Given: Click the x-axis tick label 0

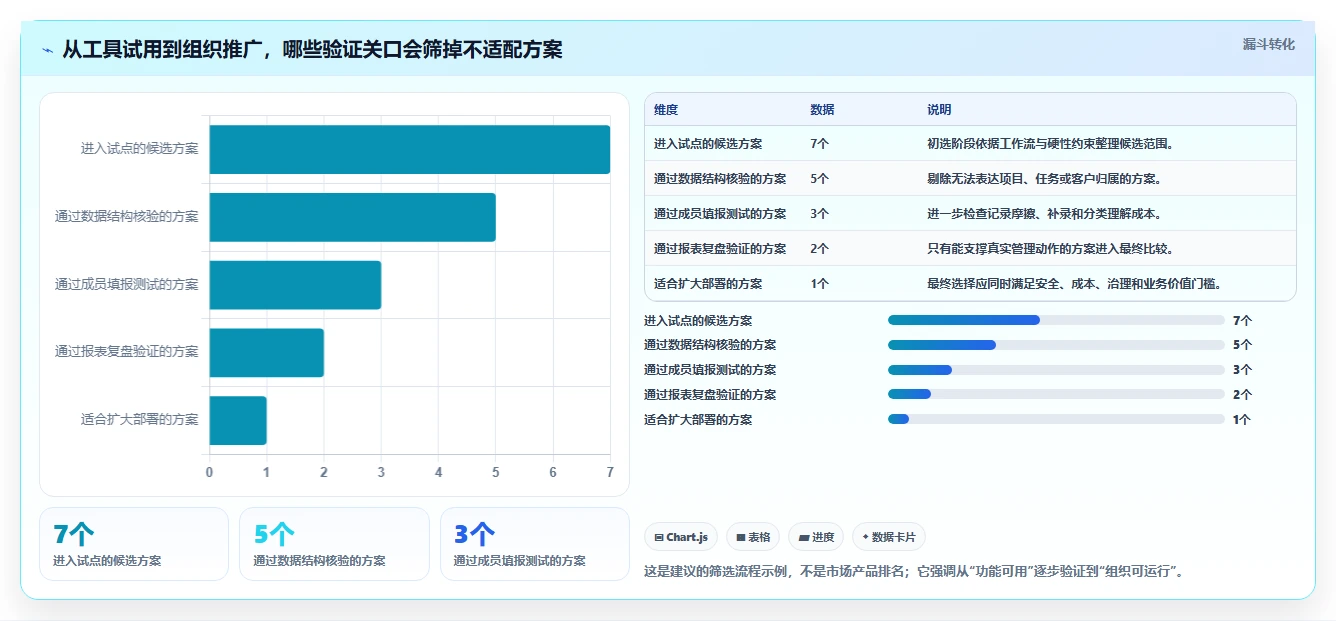Looking at the screenshot, I should tap(209, 471).
